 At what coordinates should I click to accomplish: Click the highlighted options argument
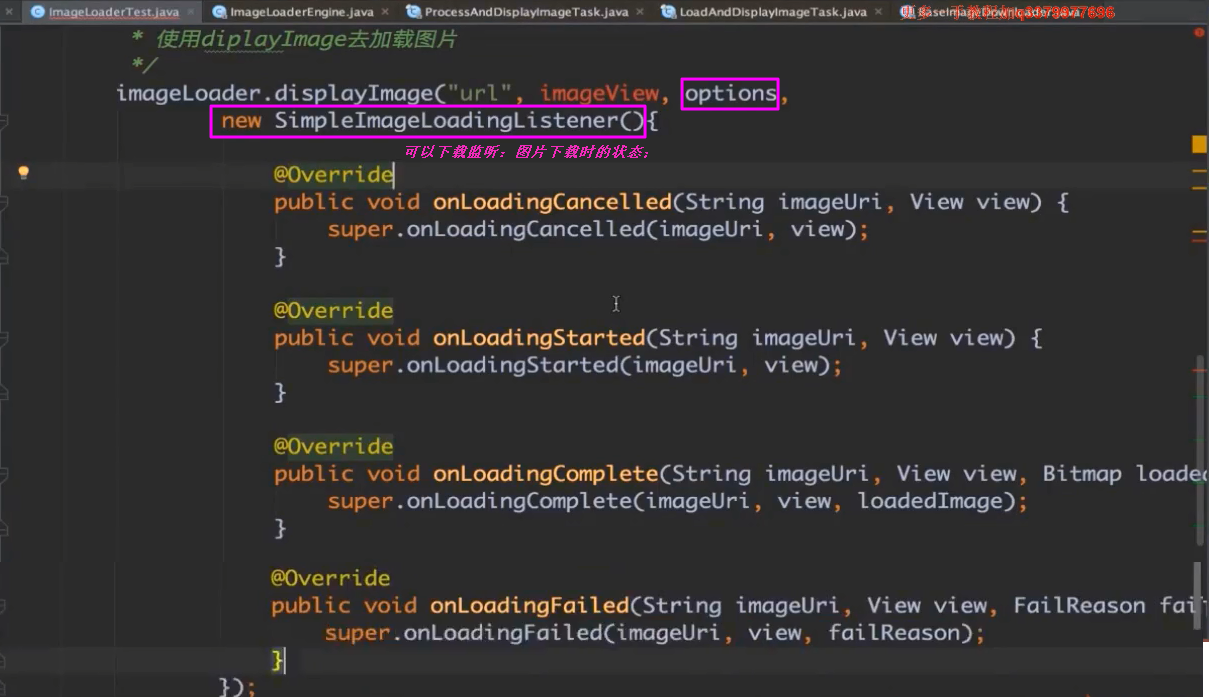(730, 94)
